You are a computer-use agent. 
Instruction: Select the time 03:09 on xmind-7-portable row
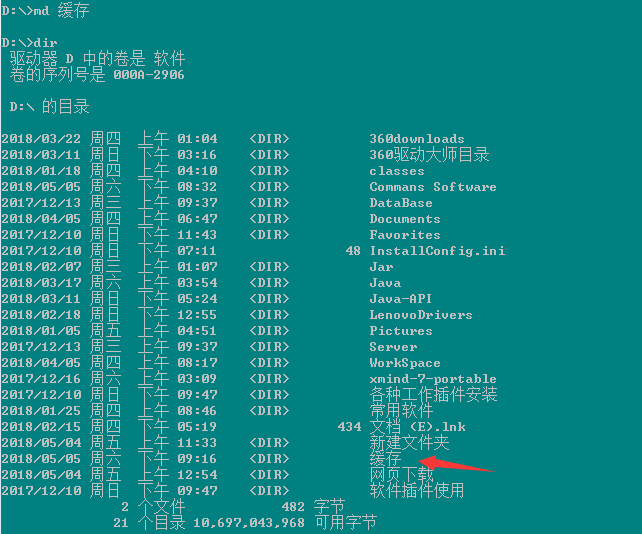pos(197,378)
